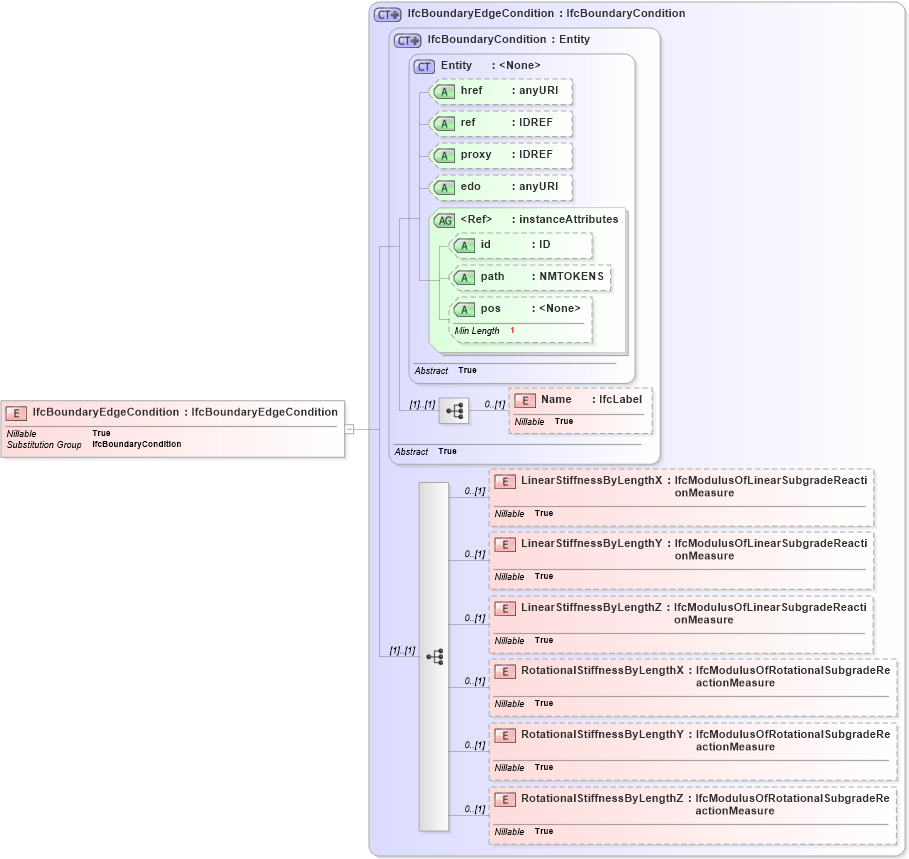Expand the square connector on the IfcBoundaryEdgeCondition element
This screenshot has height=859, width=909.
351,428
